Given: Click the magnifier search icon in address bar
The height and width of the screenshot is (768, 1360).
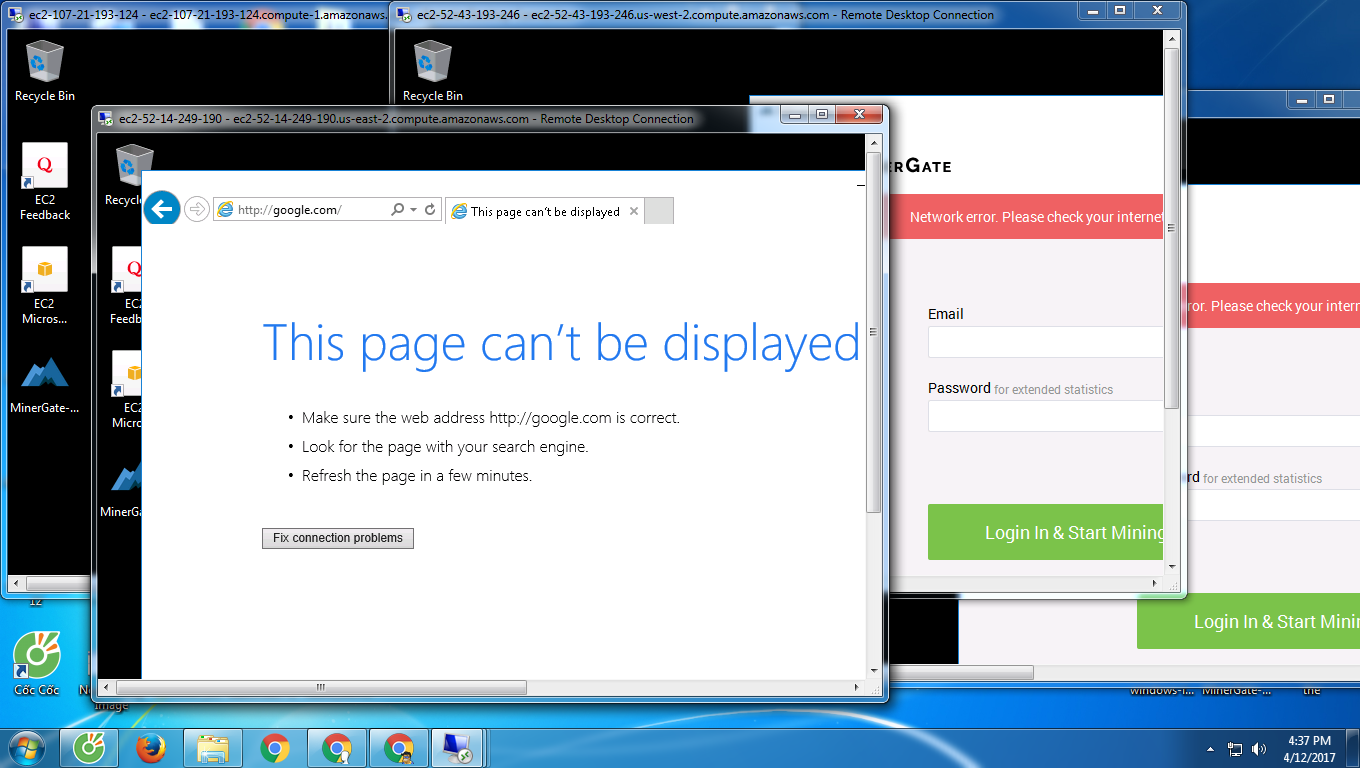Looking at the screenshot, I should pyautogui.click(x=397, y=210).
